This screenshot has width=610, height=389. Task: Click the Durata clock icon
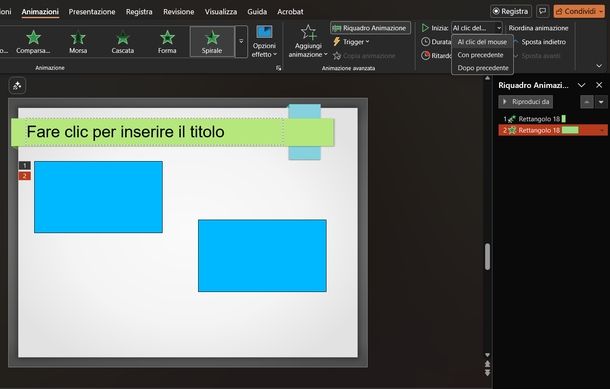pos(426,42)
